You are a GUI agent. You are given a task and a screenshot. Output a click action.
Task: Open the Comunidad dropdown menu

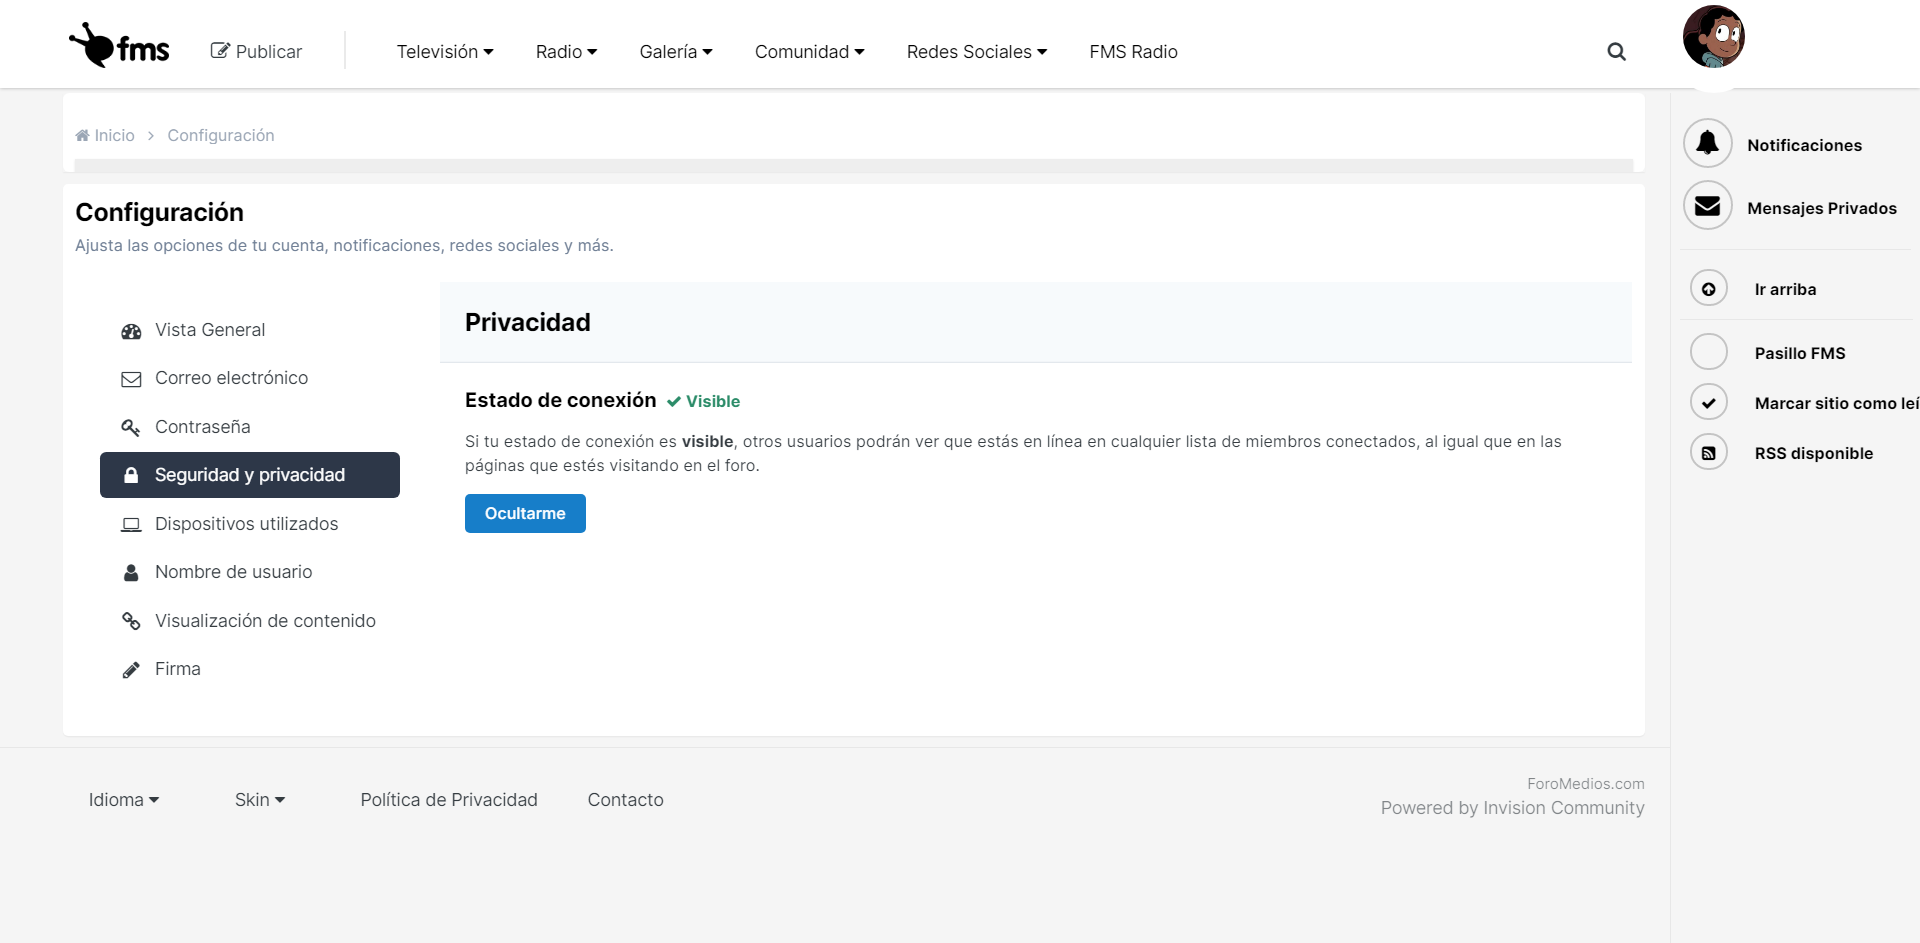(x=809, y=52)
